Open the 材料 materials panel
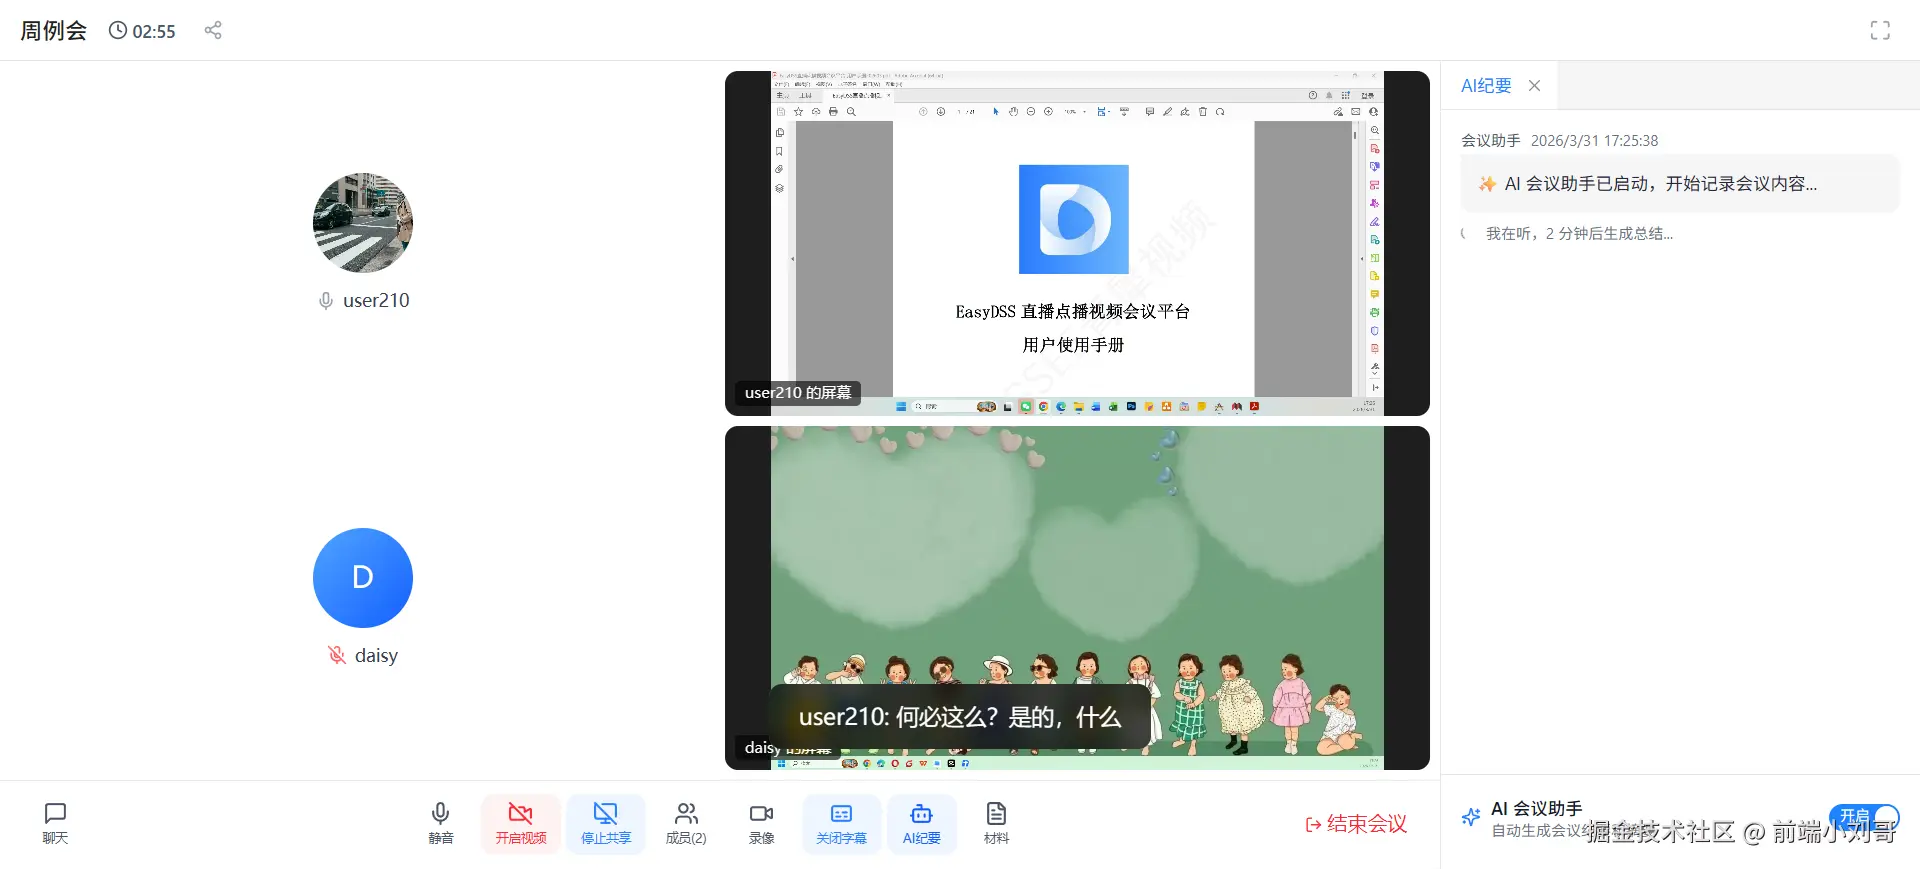The width and height of the screenshot is (1920, 869). 996,824
